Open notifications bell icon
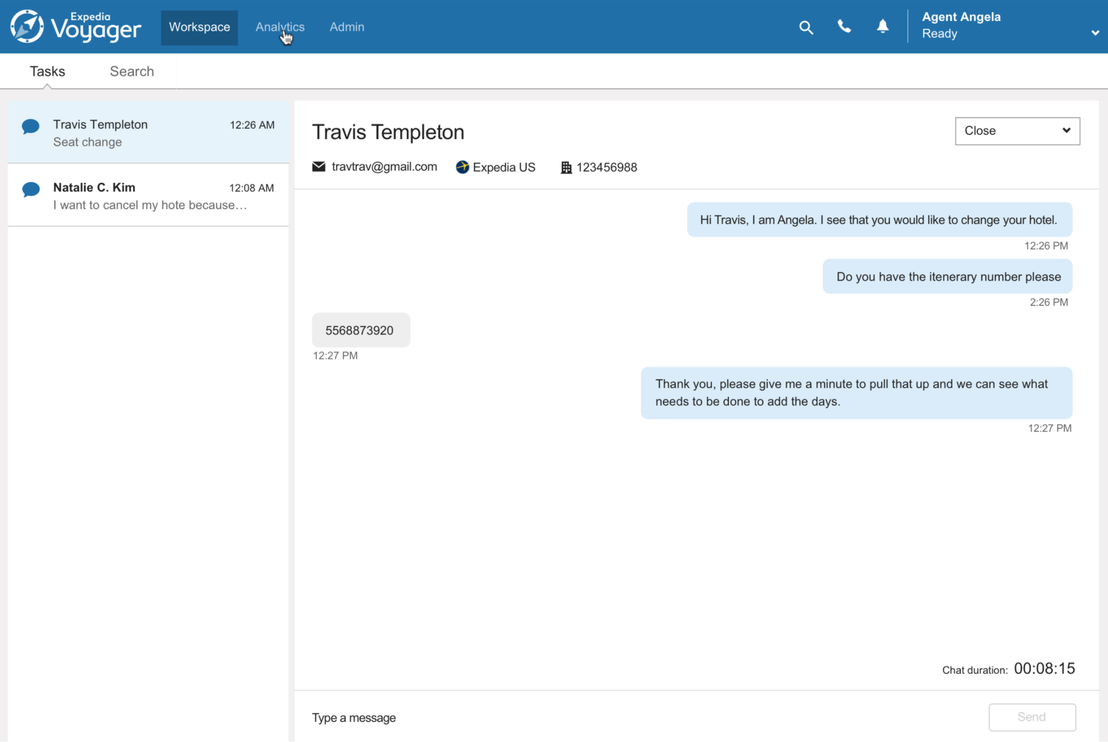Image resolution: width=1108 pixels, height=742 pixels. (x=882, y=27)
